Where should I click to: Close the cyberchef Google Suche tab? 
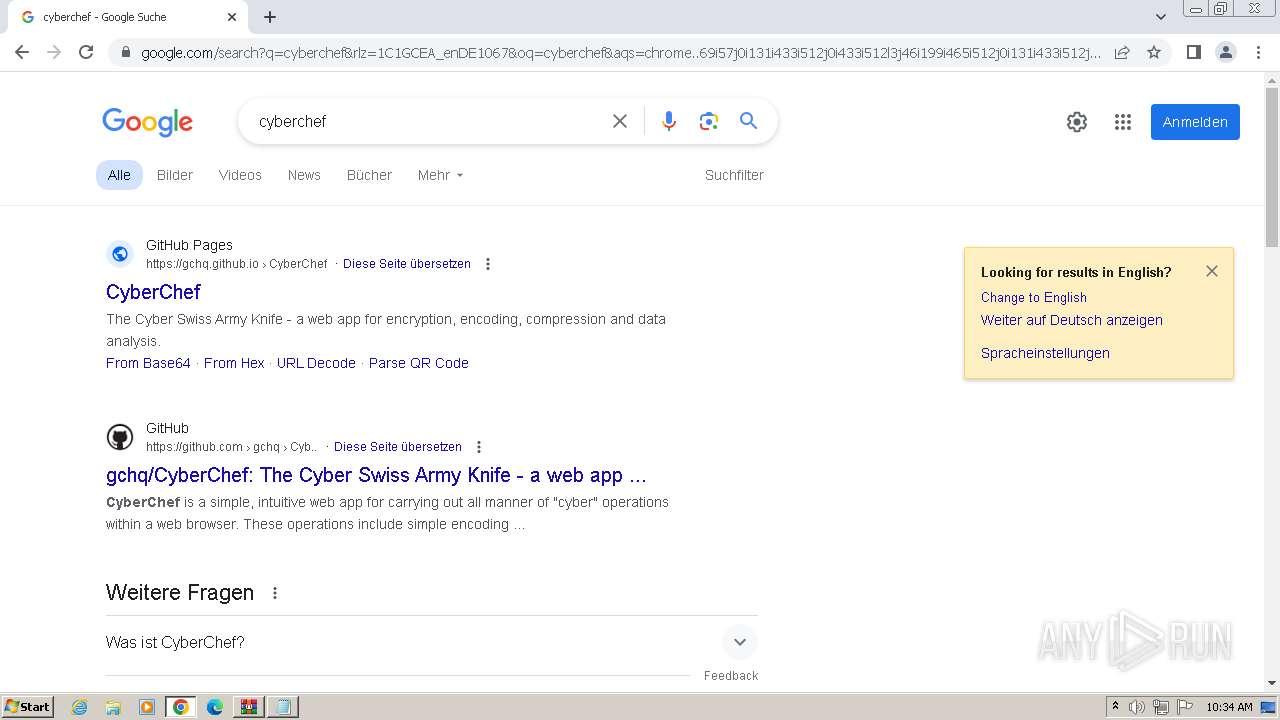point(232,17)
